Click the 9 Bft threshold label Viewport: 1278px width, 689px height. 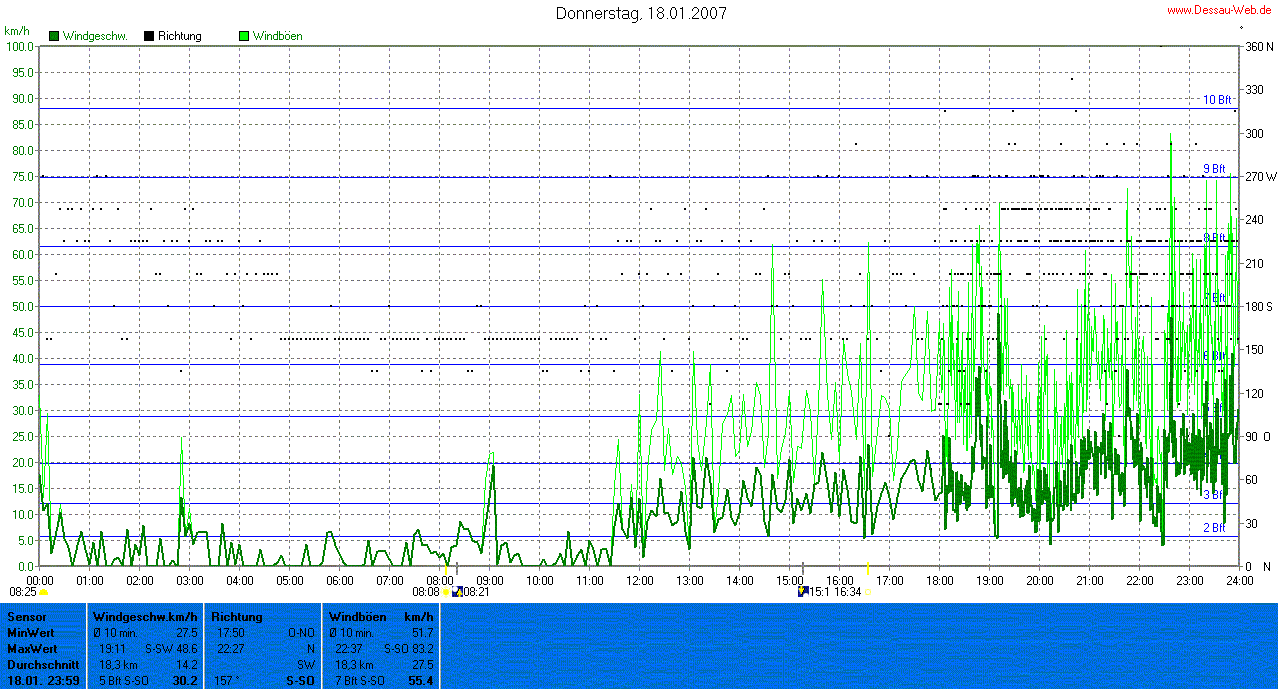point(1214,169)
